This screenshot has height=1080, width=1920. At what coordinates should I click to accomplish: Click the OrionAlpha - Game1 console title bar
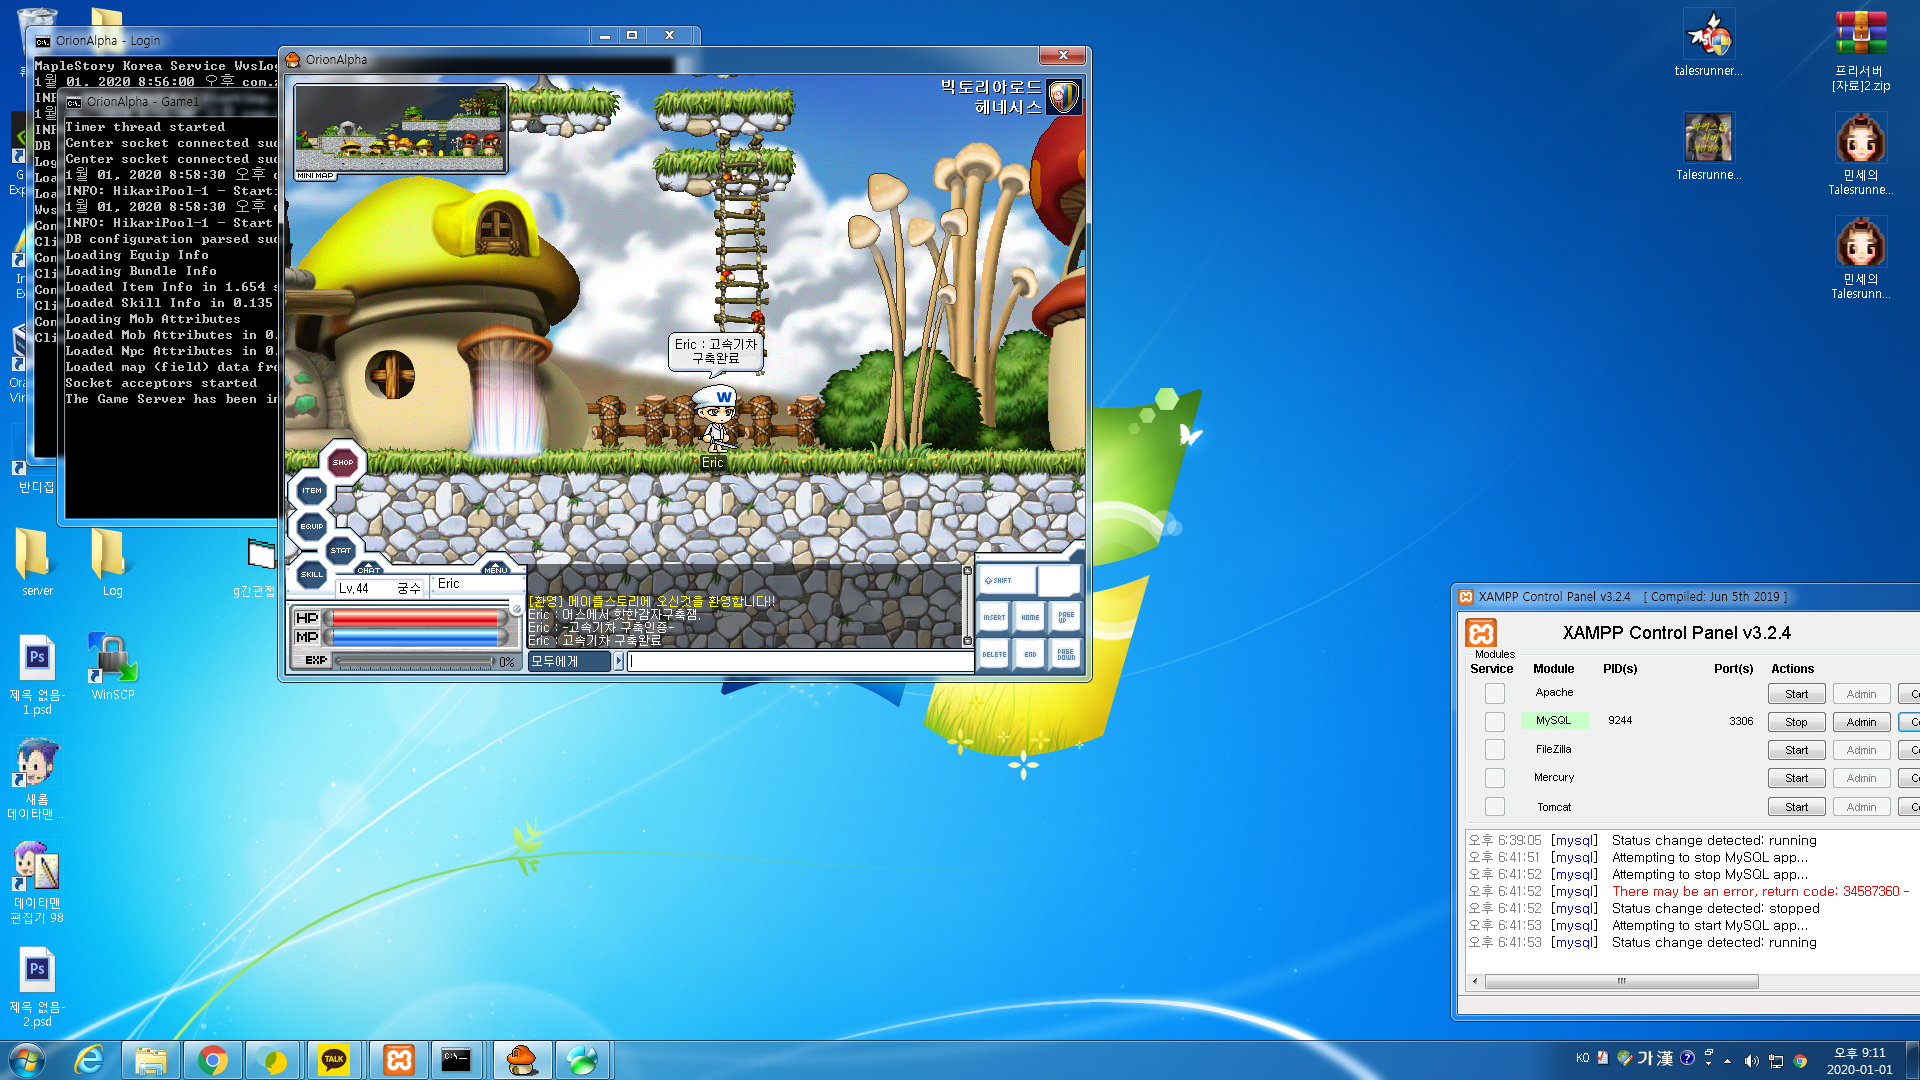point(170,102)
